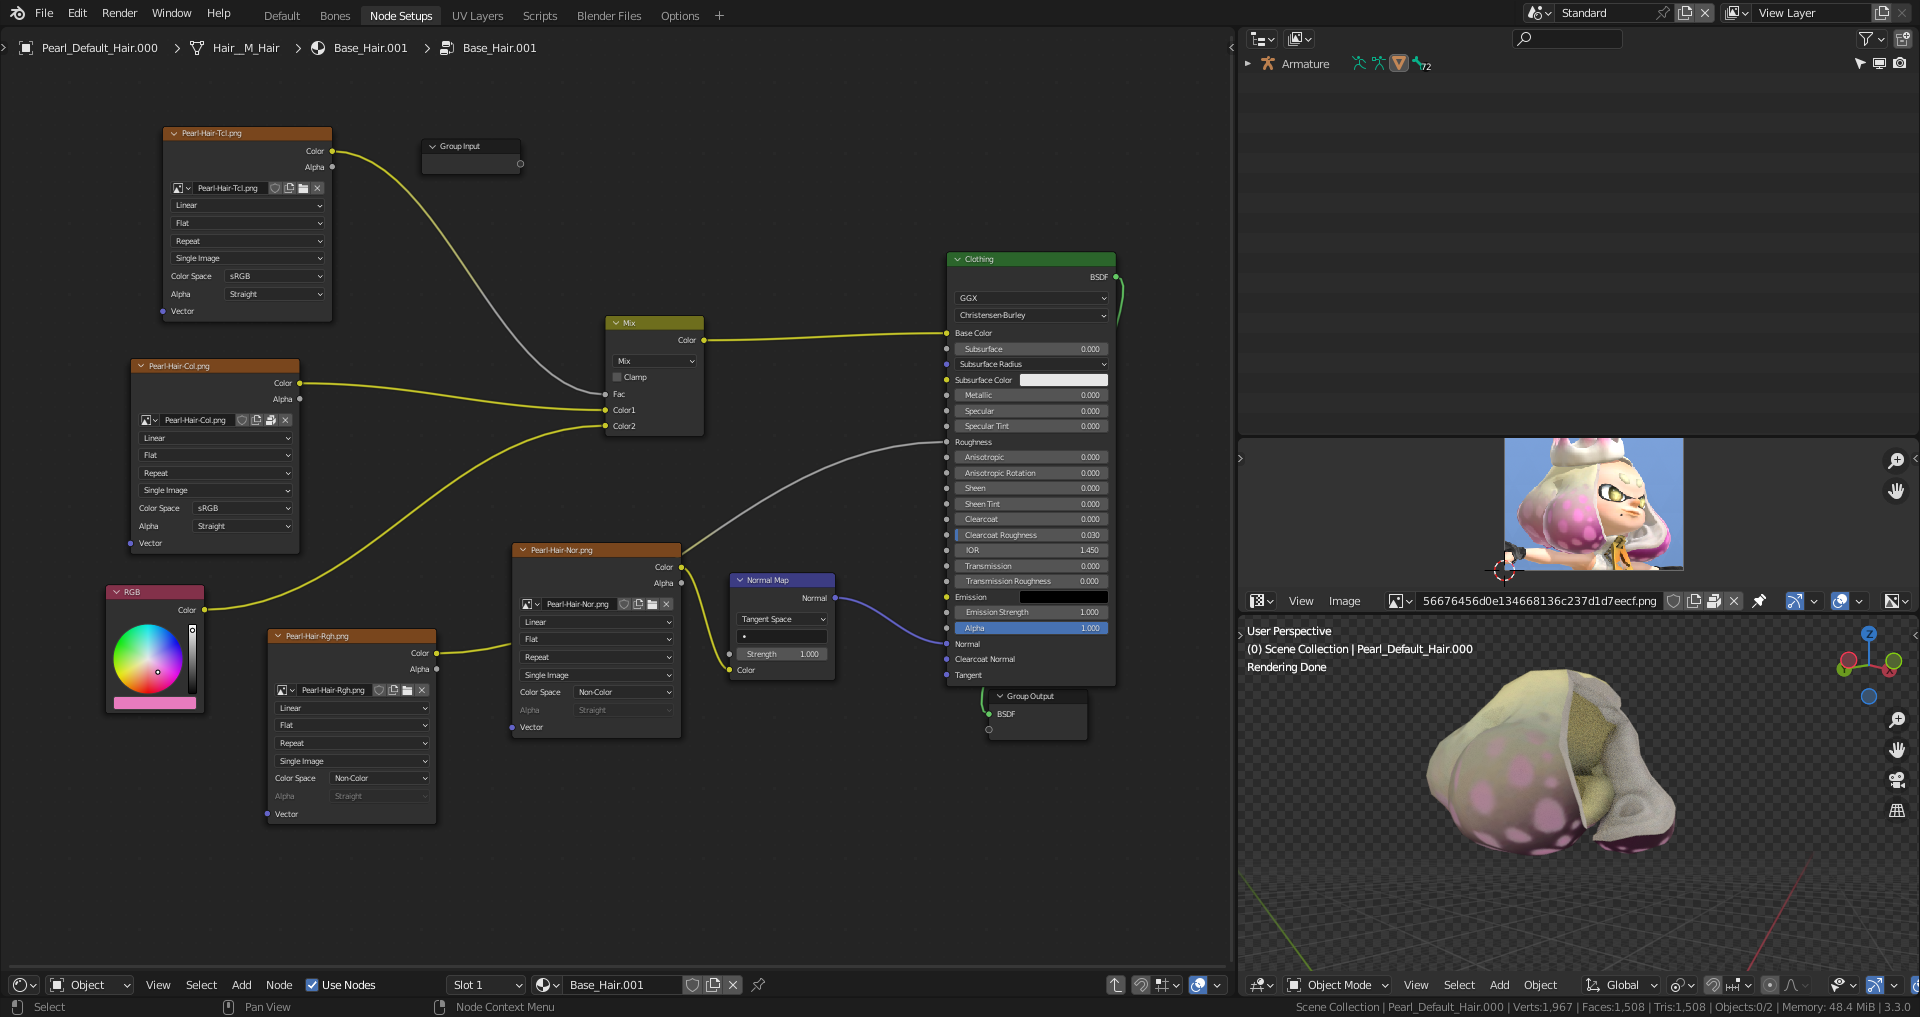Switch to Scripts workspace tab

tap(540, 16)
